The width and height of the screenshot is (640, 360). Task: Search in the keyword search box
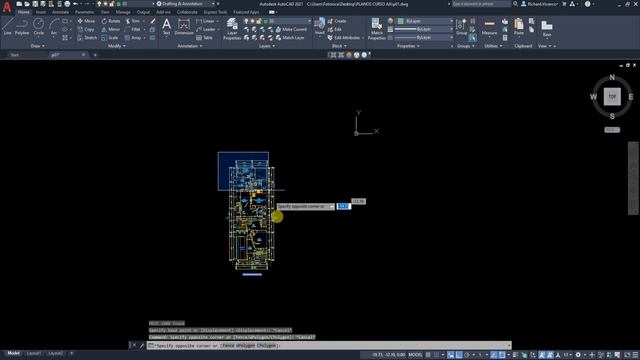tap(481, 4)
